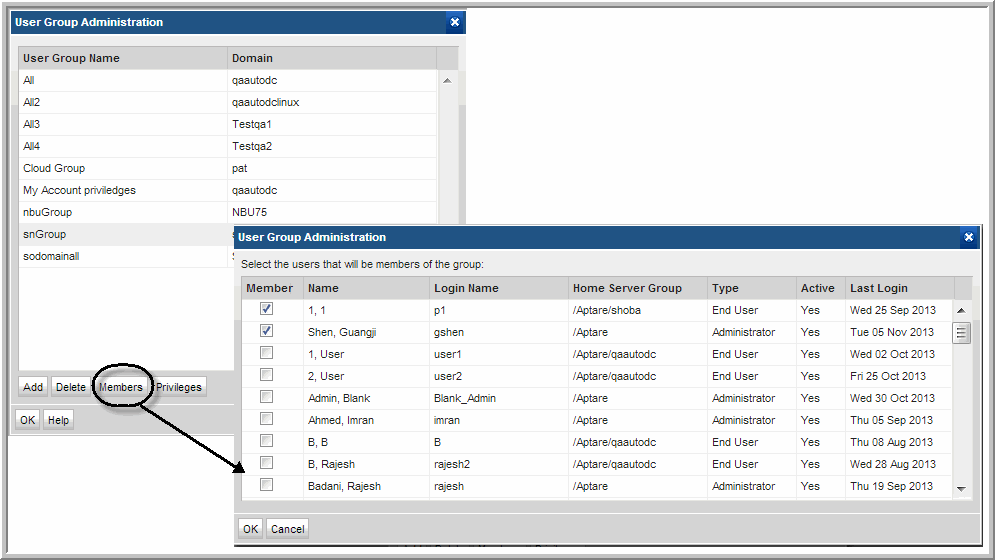The width and height of the screenshot is (995, 560).
Task: Open the Privileges button
Action: (x=179, y=387)
